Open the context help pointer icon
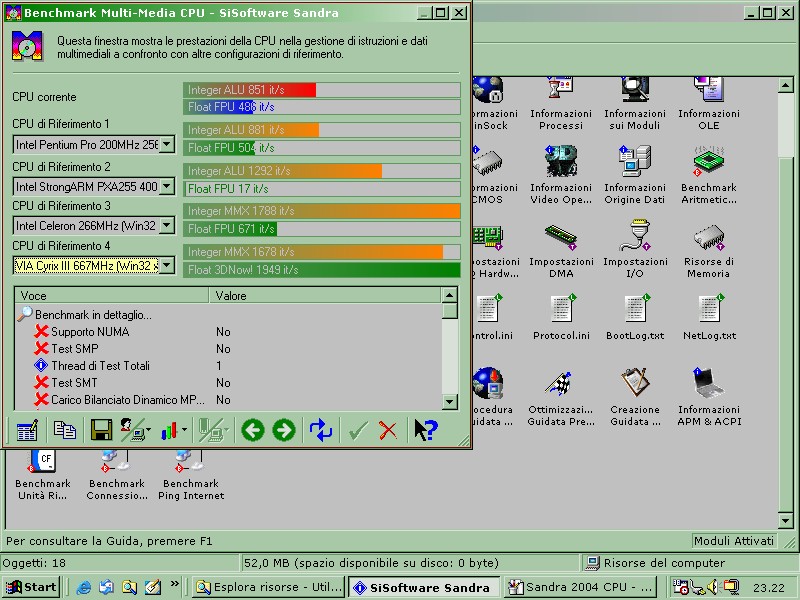 pyautogui.click(x=425, y=430)
